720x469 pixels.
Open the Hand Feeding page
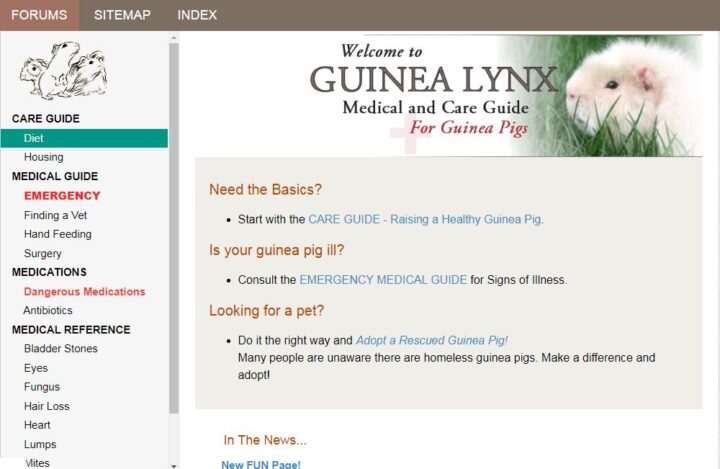pyautogui.click(x=57, y=234)
